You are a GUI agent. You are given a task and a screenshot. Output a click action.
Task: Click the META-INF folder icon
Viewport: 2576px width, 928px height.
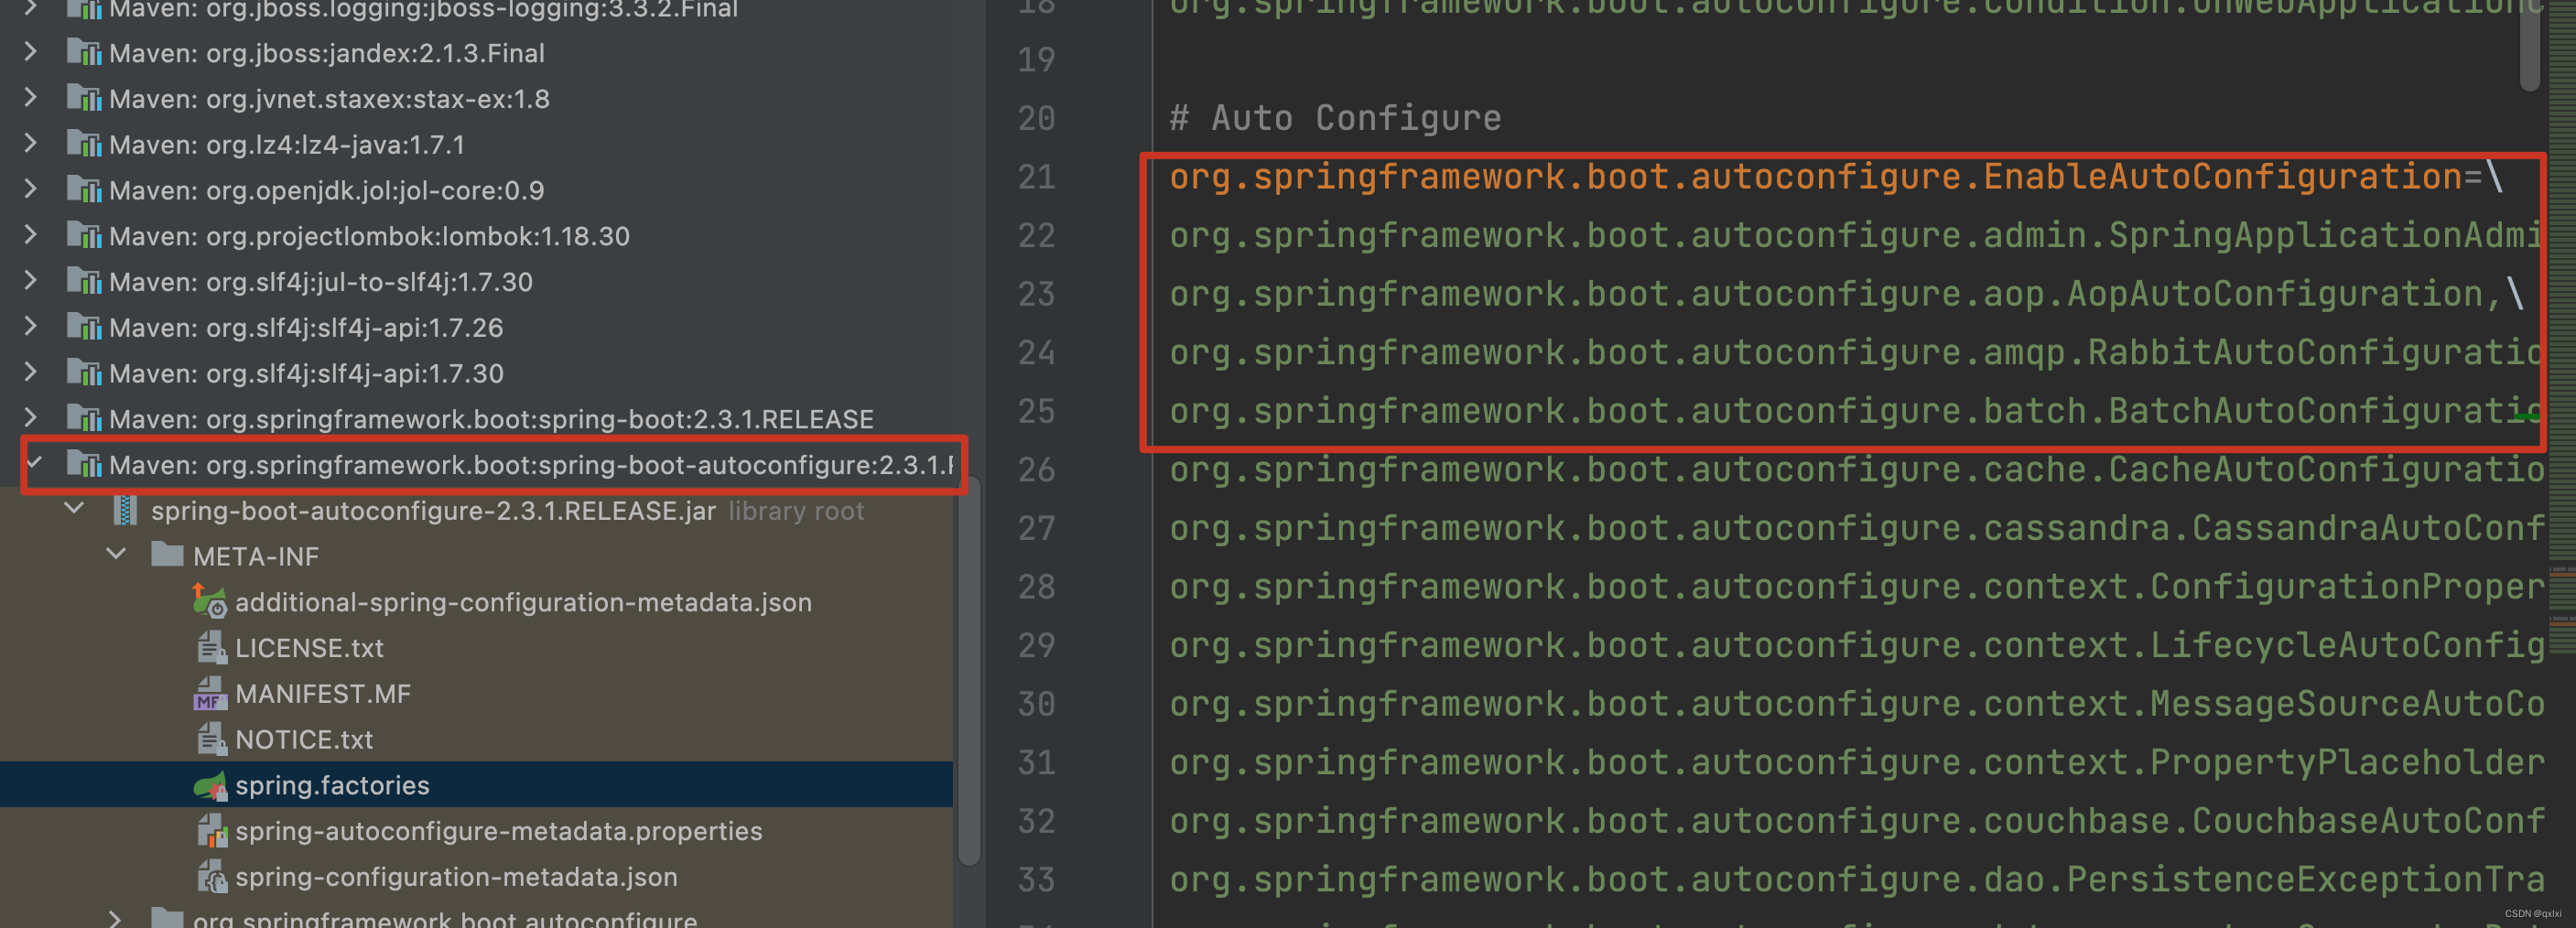[x=167, y=555]
